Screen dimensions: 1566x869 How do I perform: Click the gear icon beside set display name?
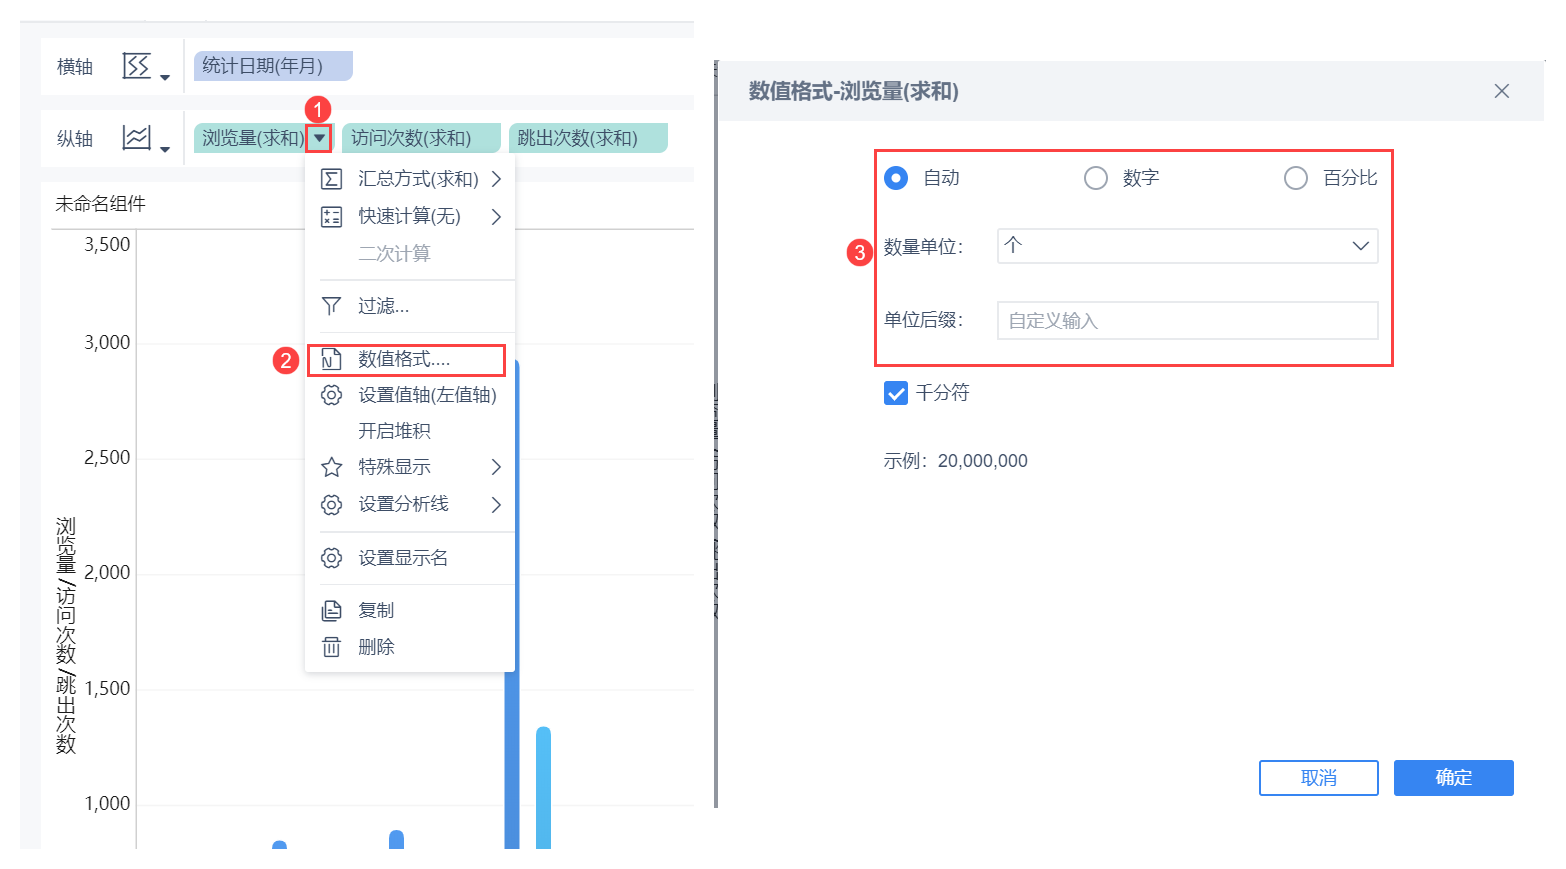pos(331,558)
